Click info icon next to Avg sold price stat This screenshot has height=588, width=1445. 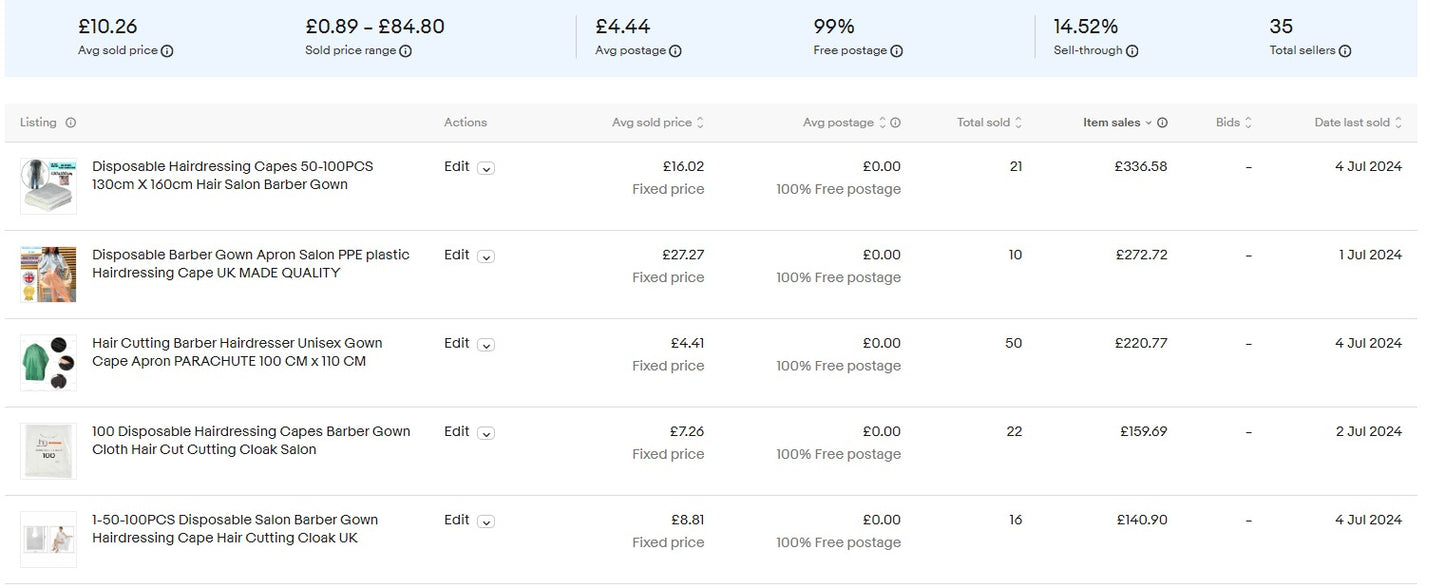[x=167, y=51]
